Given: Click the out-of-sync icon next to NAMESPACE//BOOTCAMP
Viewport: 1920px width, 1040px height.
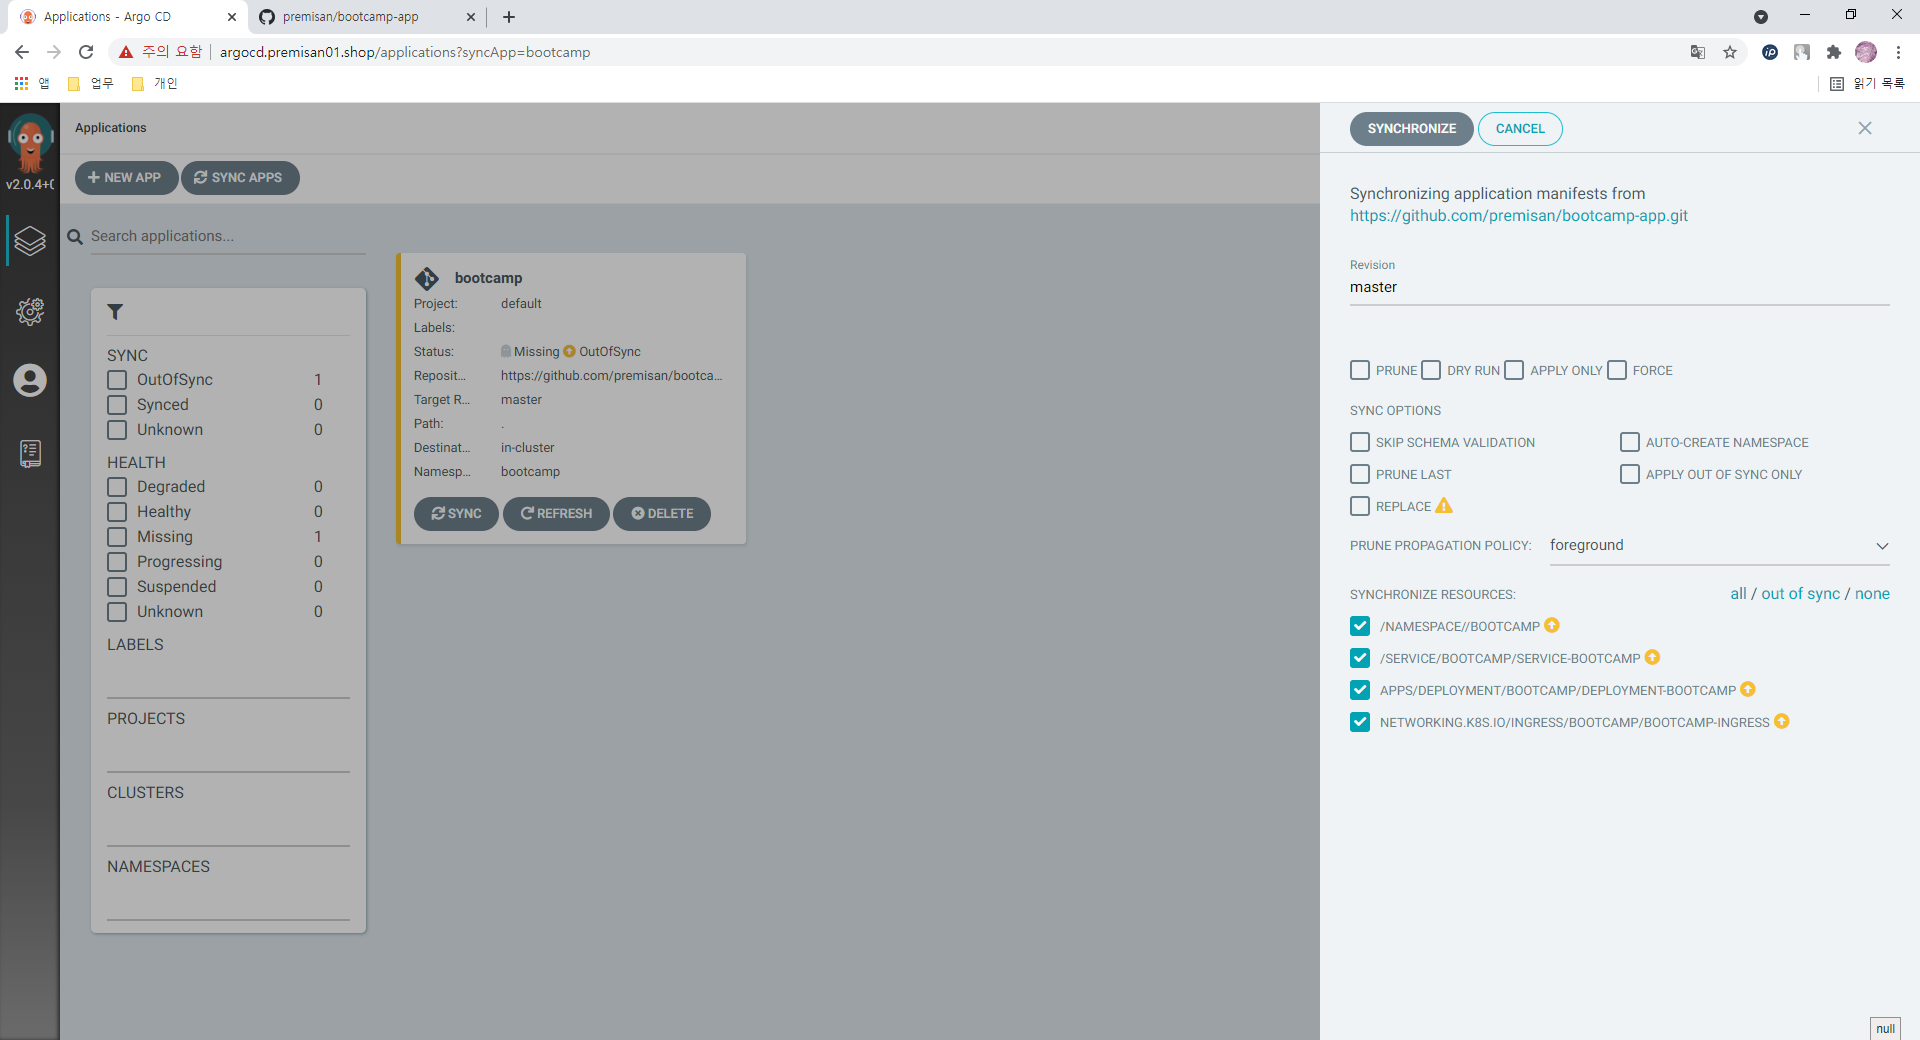Looking at the screenshot, I should [x=1552, y=625].
